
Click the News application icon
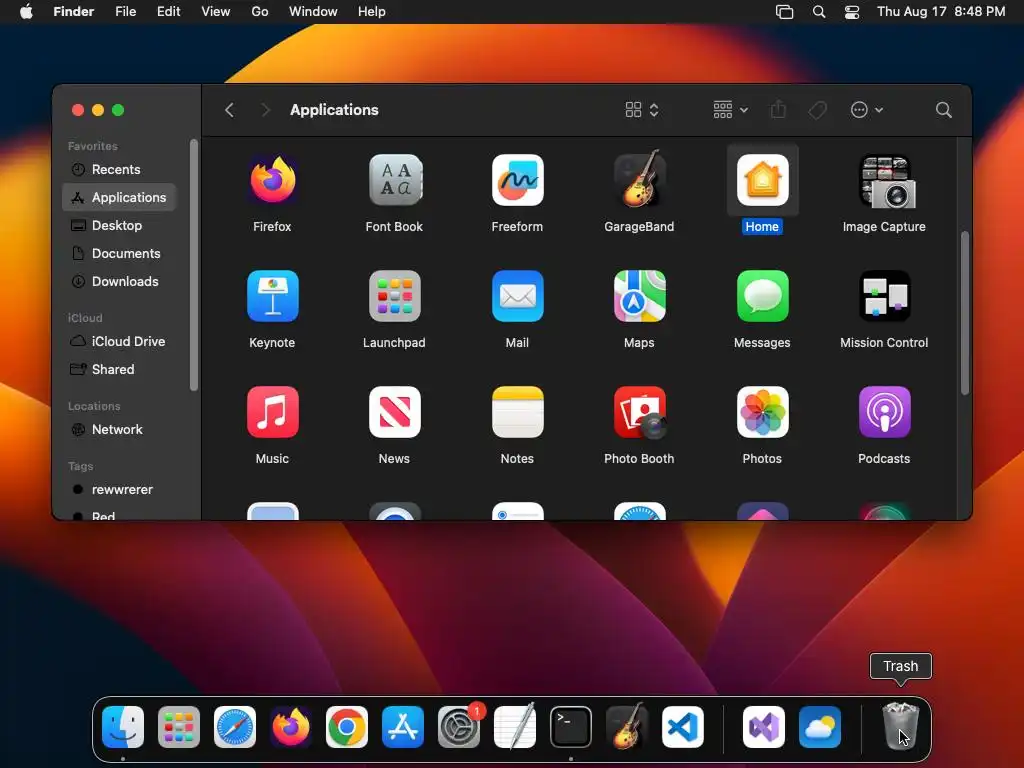(x=394, y=412)
